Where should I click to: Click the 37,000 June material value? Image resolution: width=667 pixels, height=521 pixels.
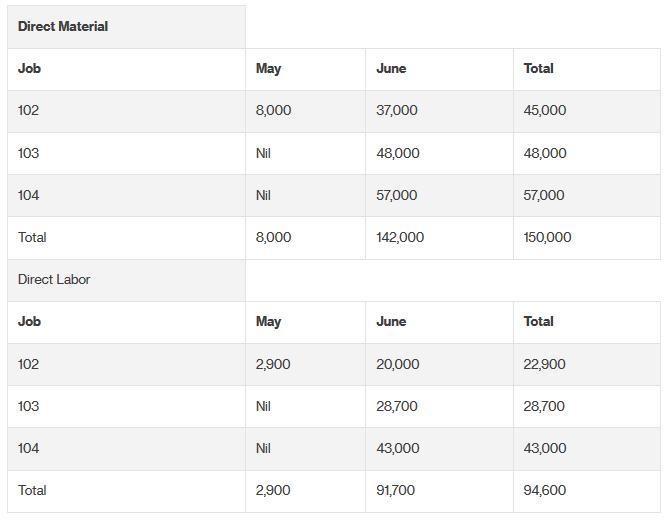396,111
